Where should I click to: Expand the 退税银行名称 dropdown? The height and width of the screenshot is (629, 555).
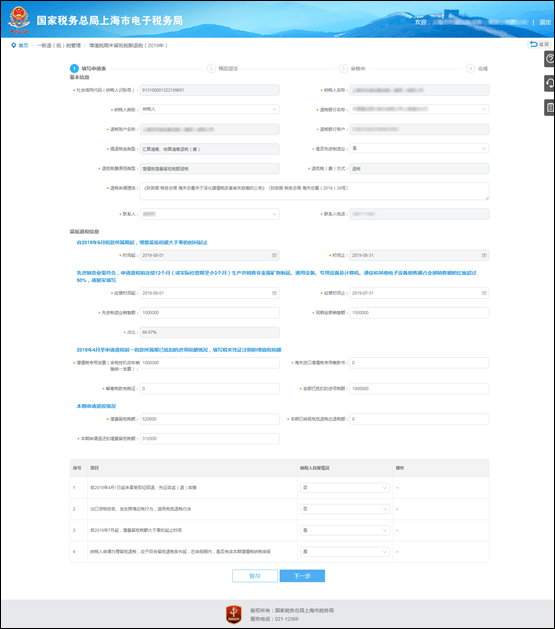tap(419, 109)
